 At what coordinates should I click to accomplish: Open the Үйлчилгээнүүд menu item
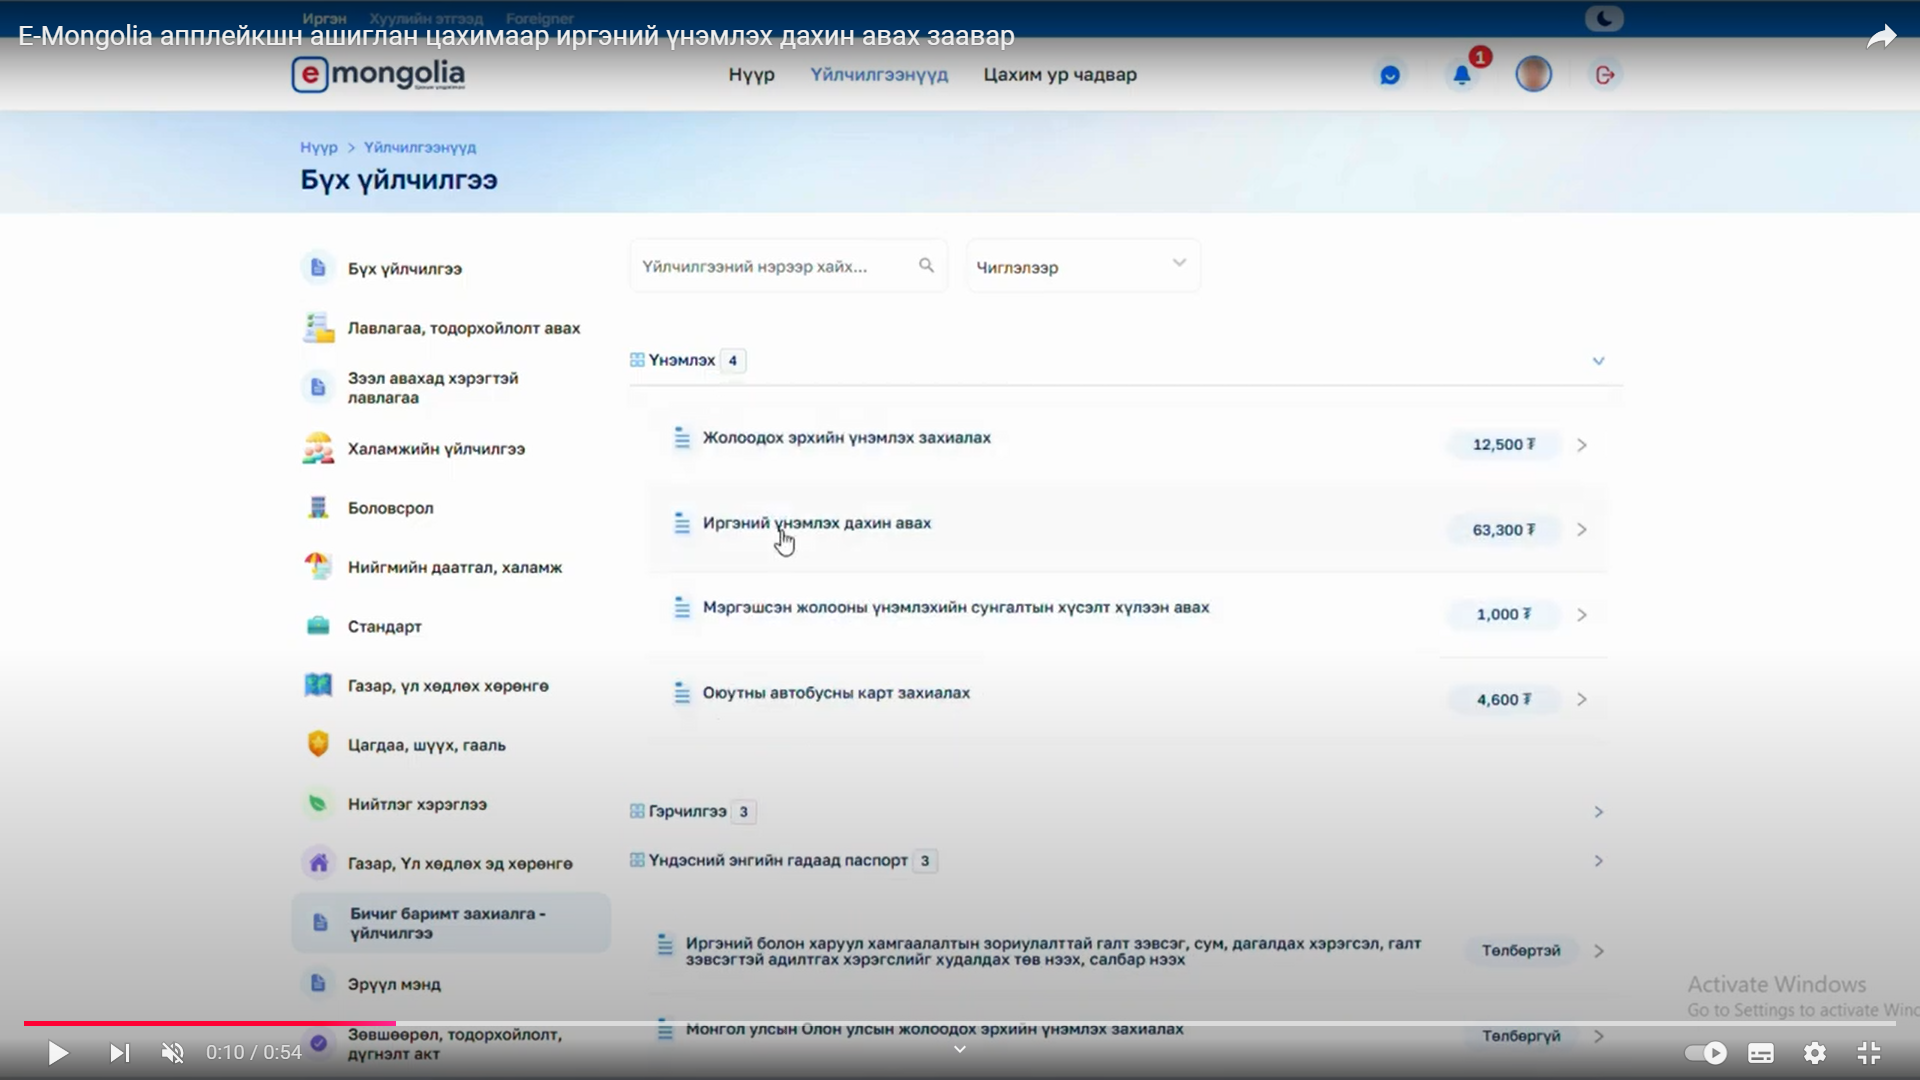tap(879, 75)
